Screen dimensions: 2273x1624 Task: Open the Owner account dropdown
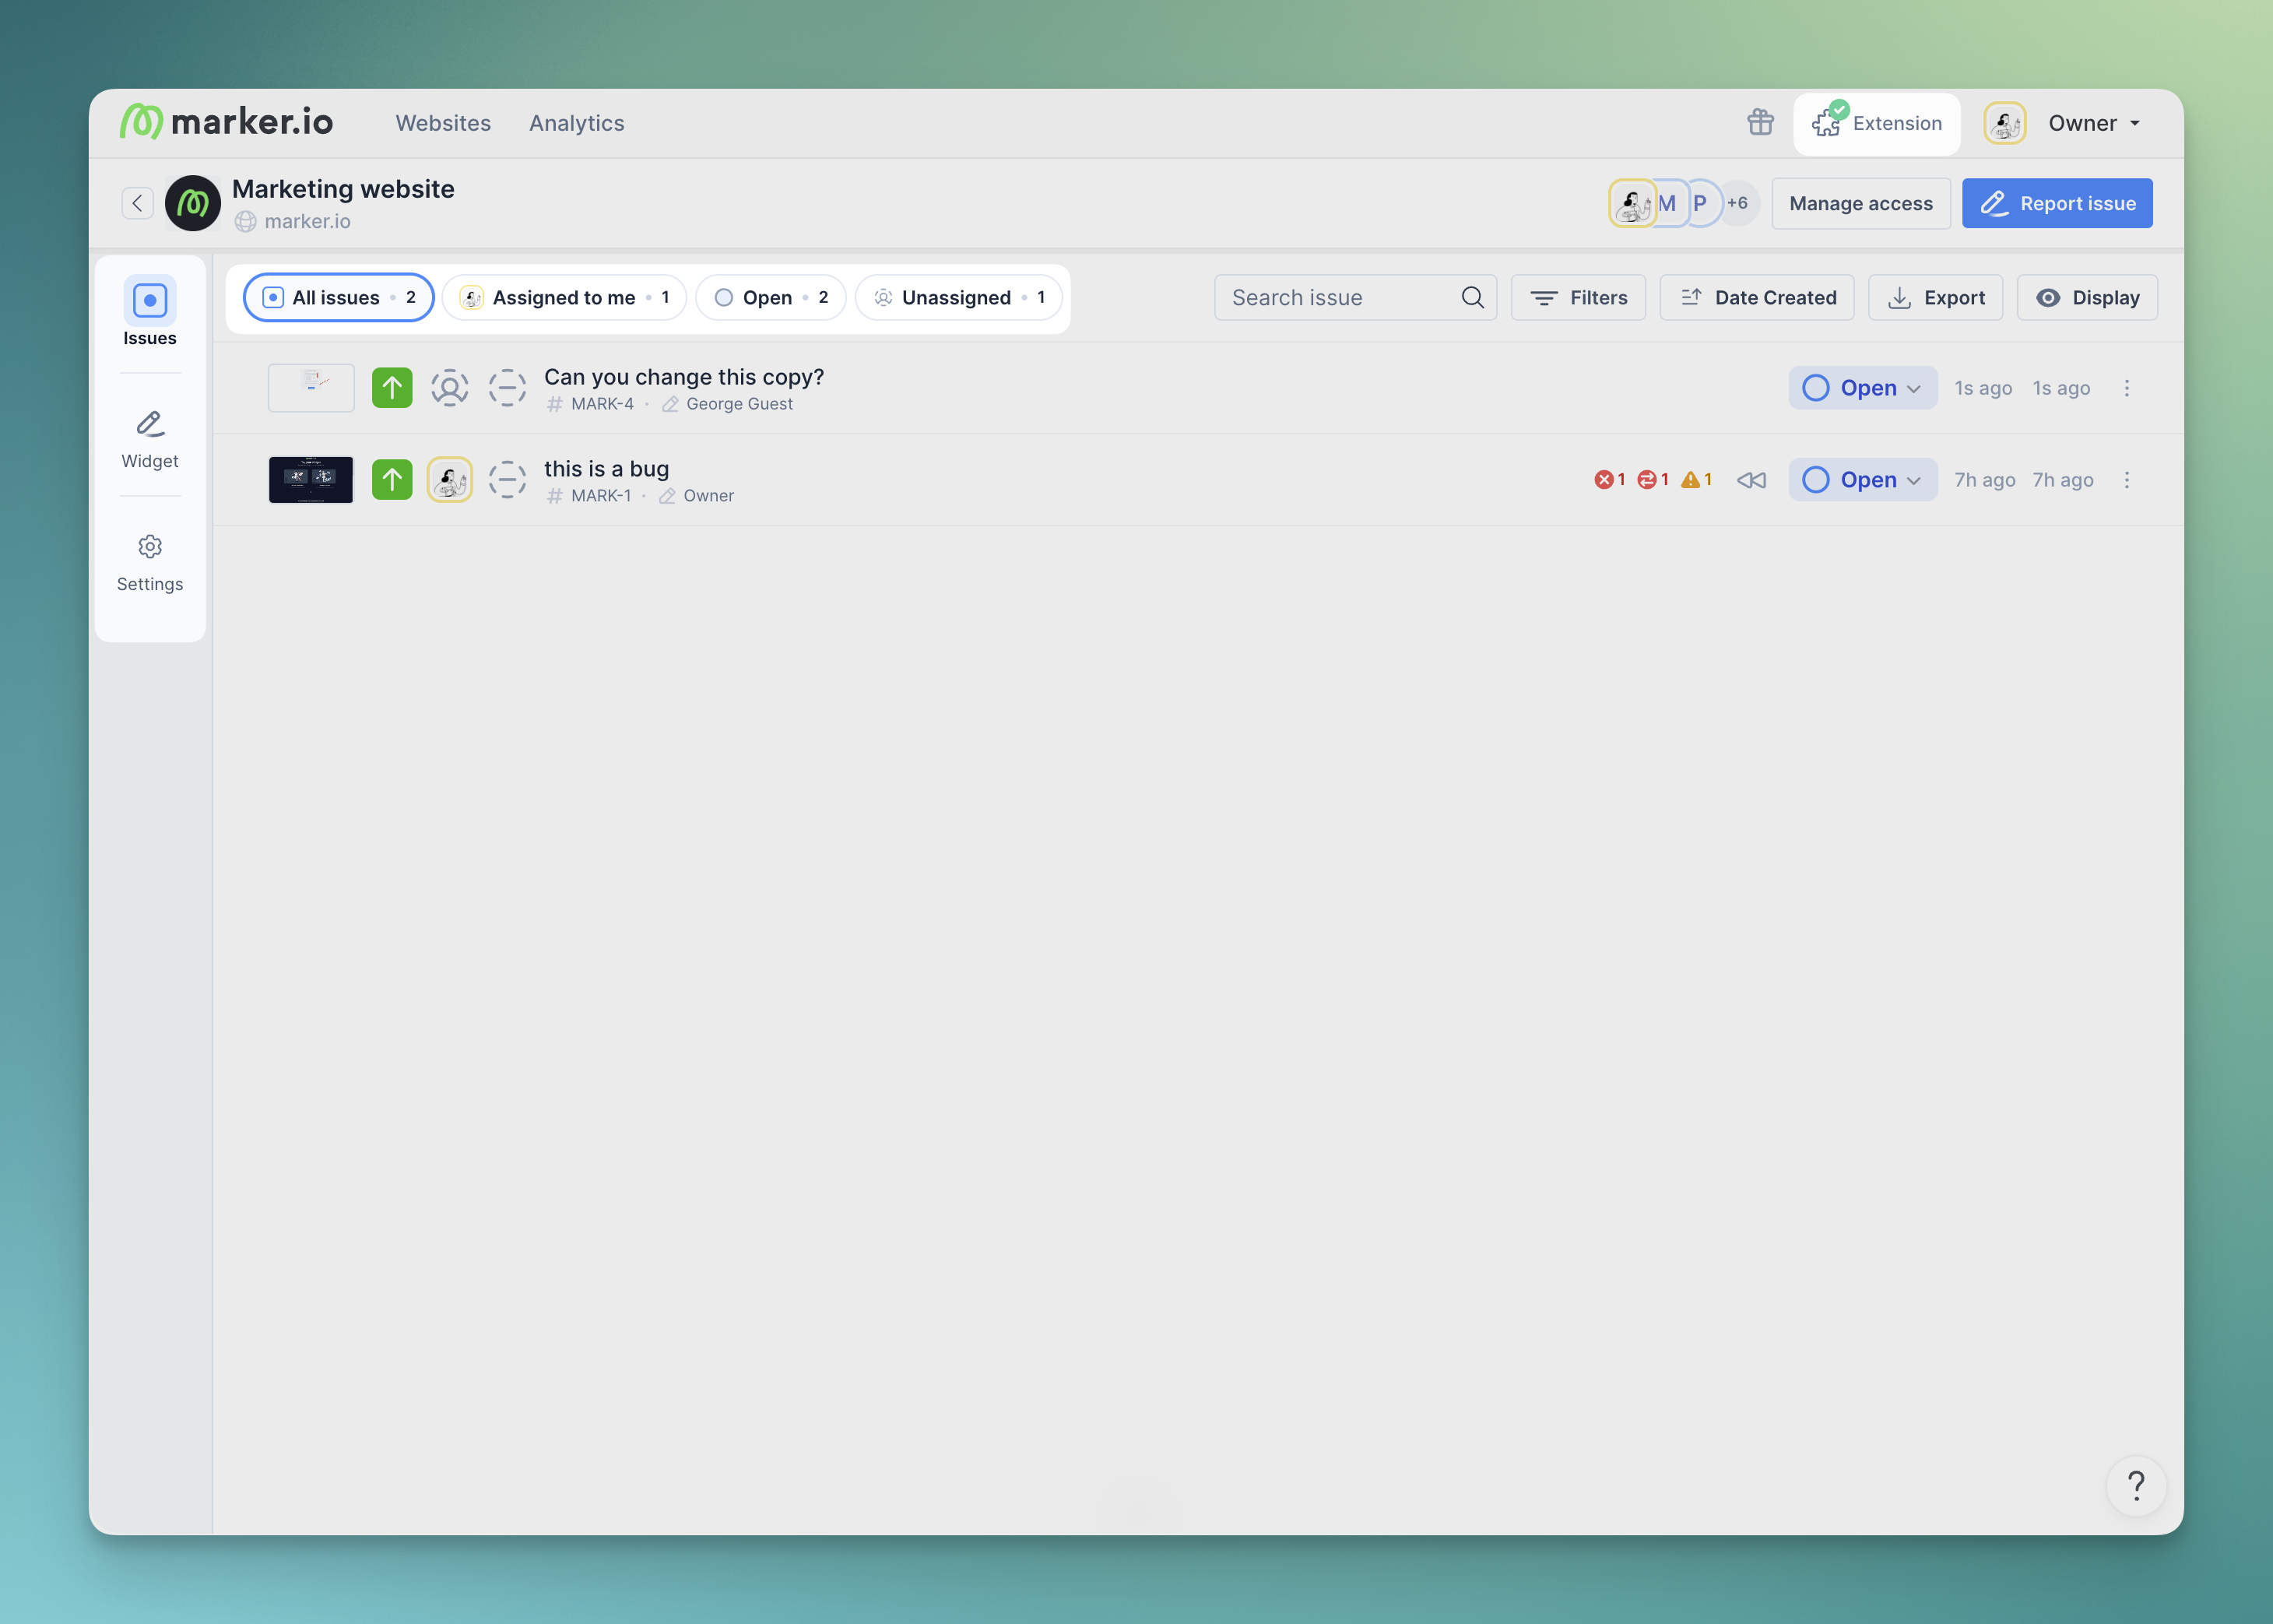coord(2093,123)
